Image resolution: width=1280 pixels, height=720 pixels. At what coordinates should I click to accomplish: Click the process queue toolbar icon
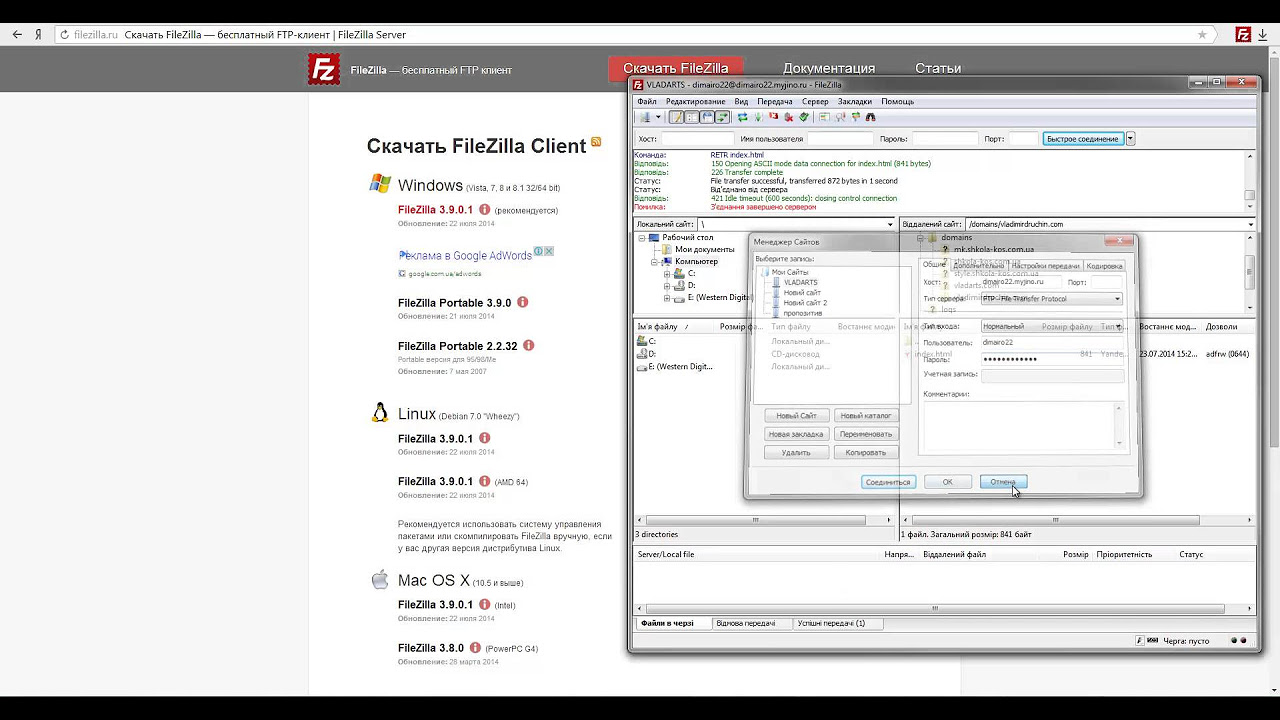click(x=758, y=117)
